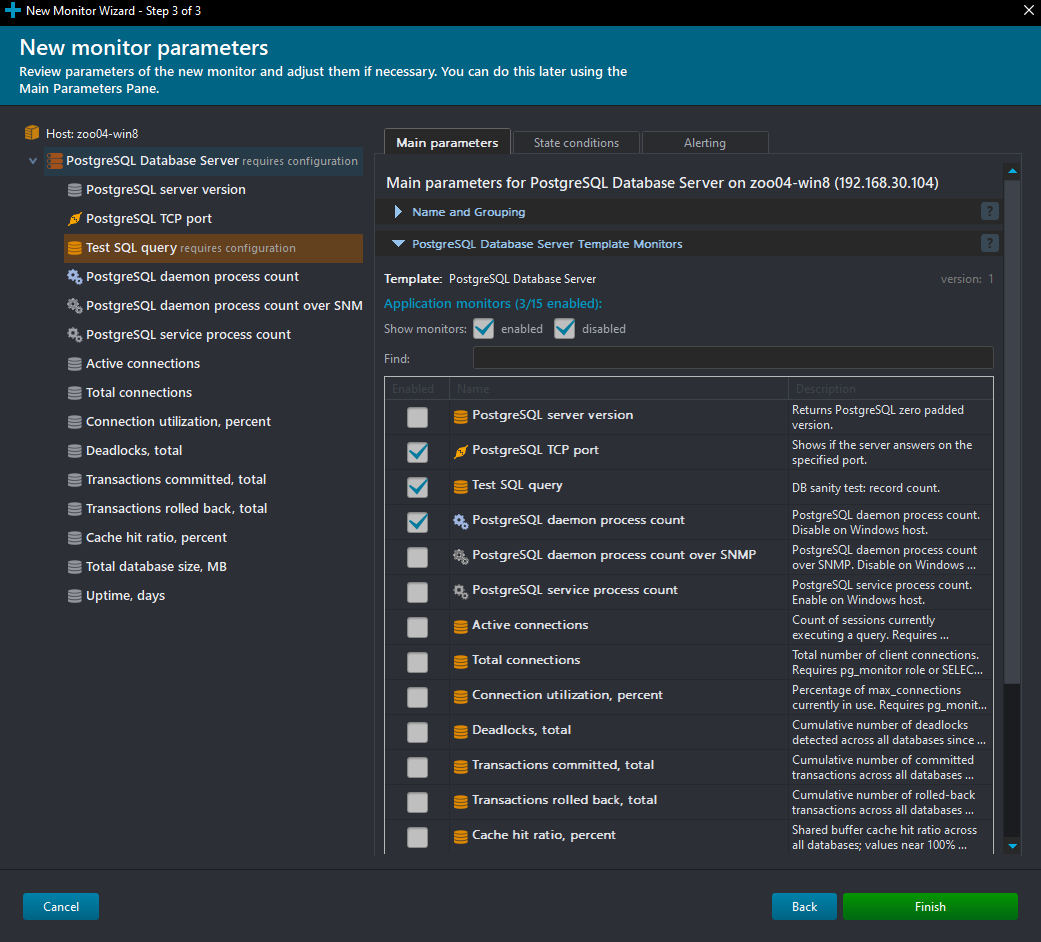Click the green Finish button
This screenshot has width=1041, height=942.
tap(930, 906)
